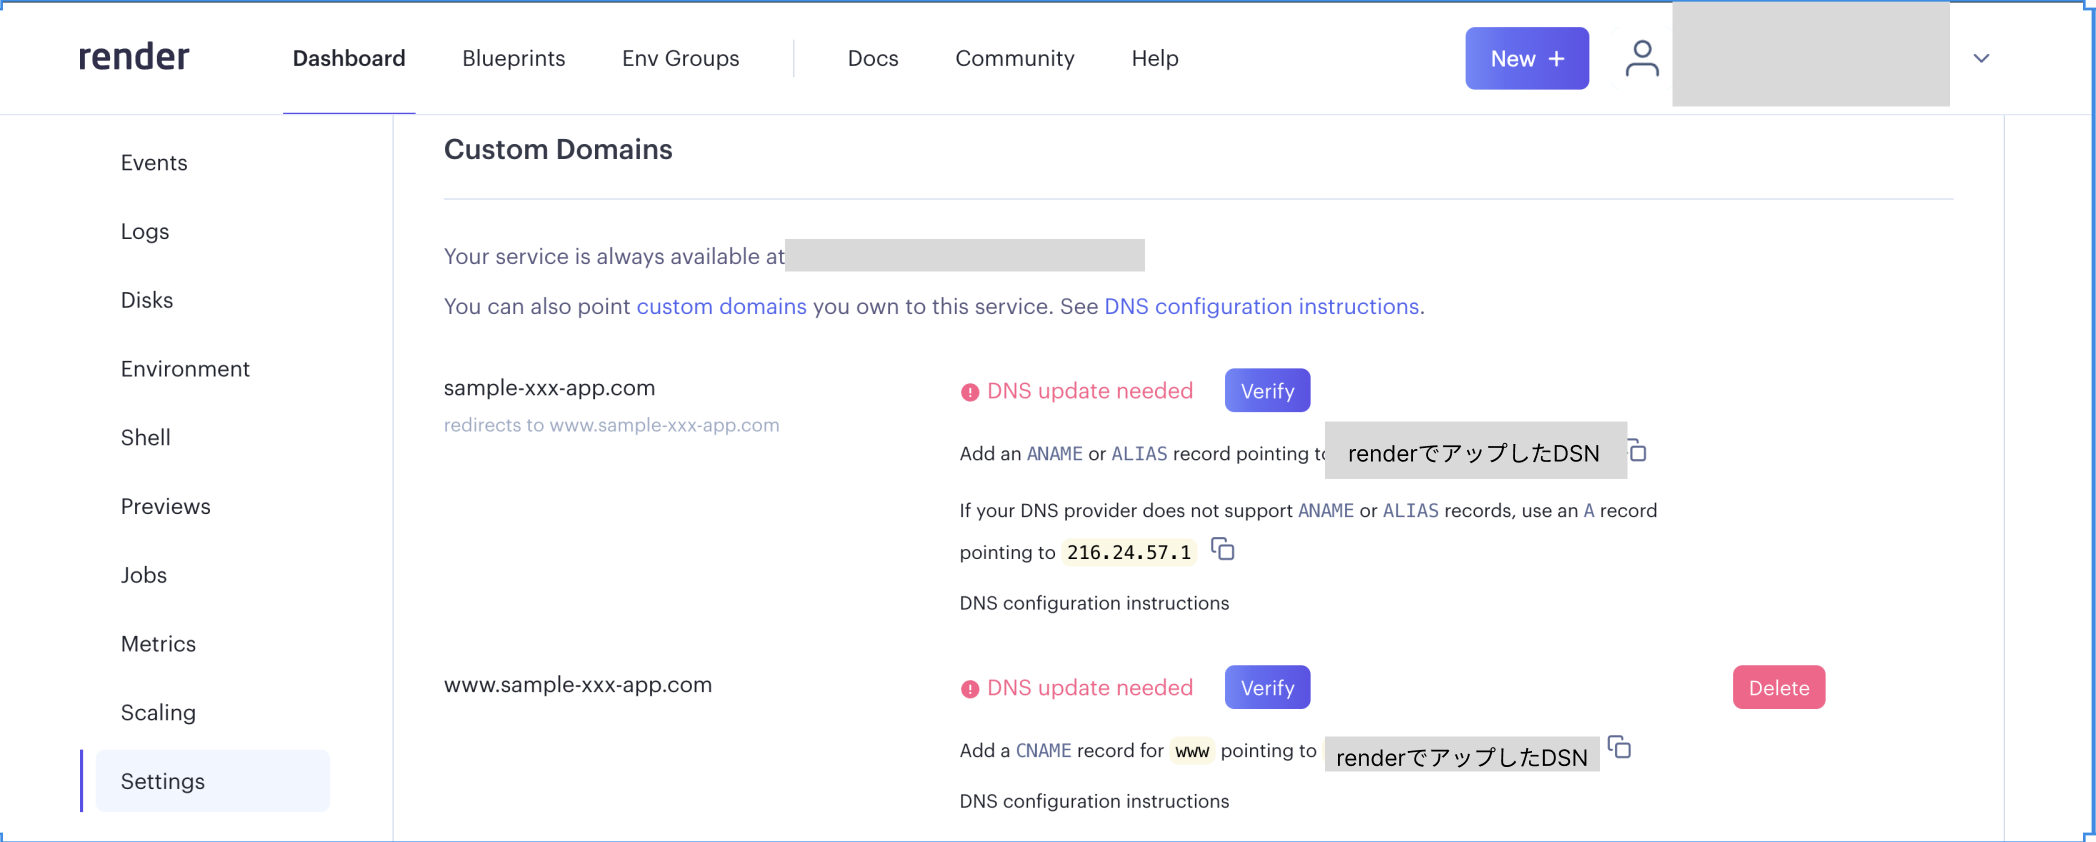2096x842 pixels.
Task: Open the DNS configuration instructions link in intro
Action: [1262, 306]
